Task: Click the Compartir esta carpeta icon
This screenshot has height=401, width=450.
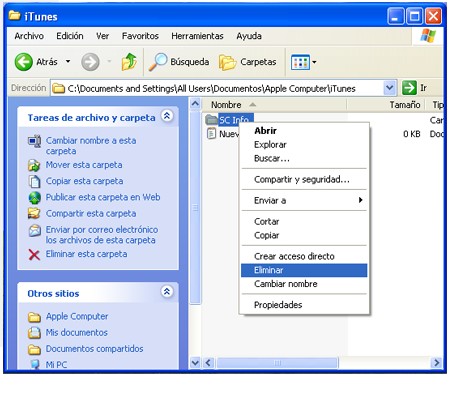Action: (34, 213)
